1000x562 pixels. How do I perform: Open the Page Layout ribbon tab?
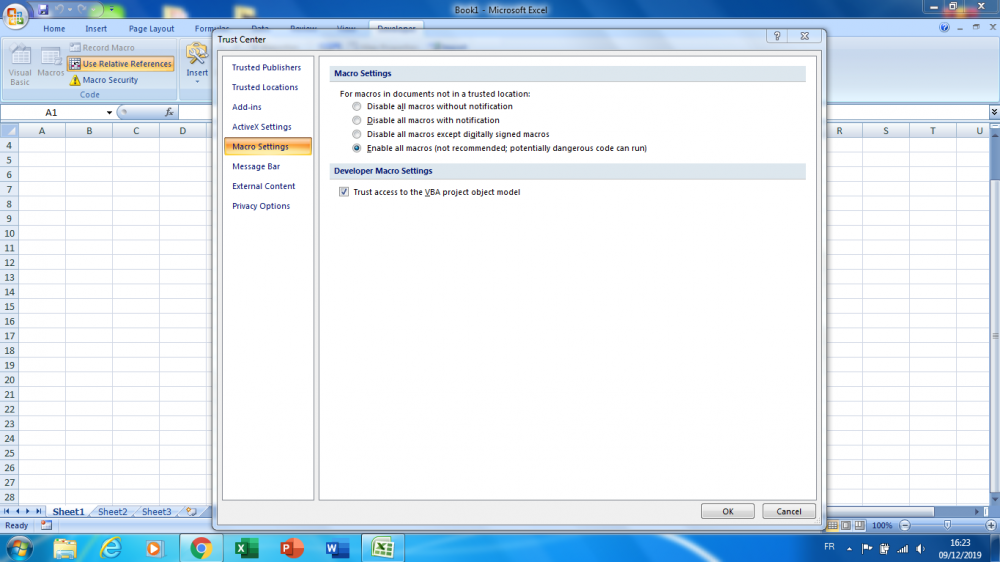pyautogui.click(x=151, y=29)
